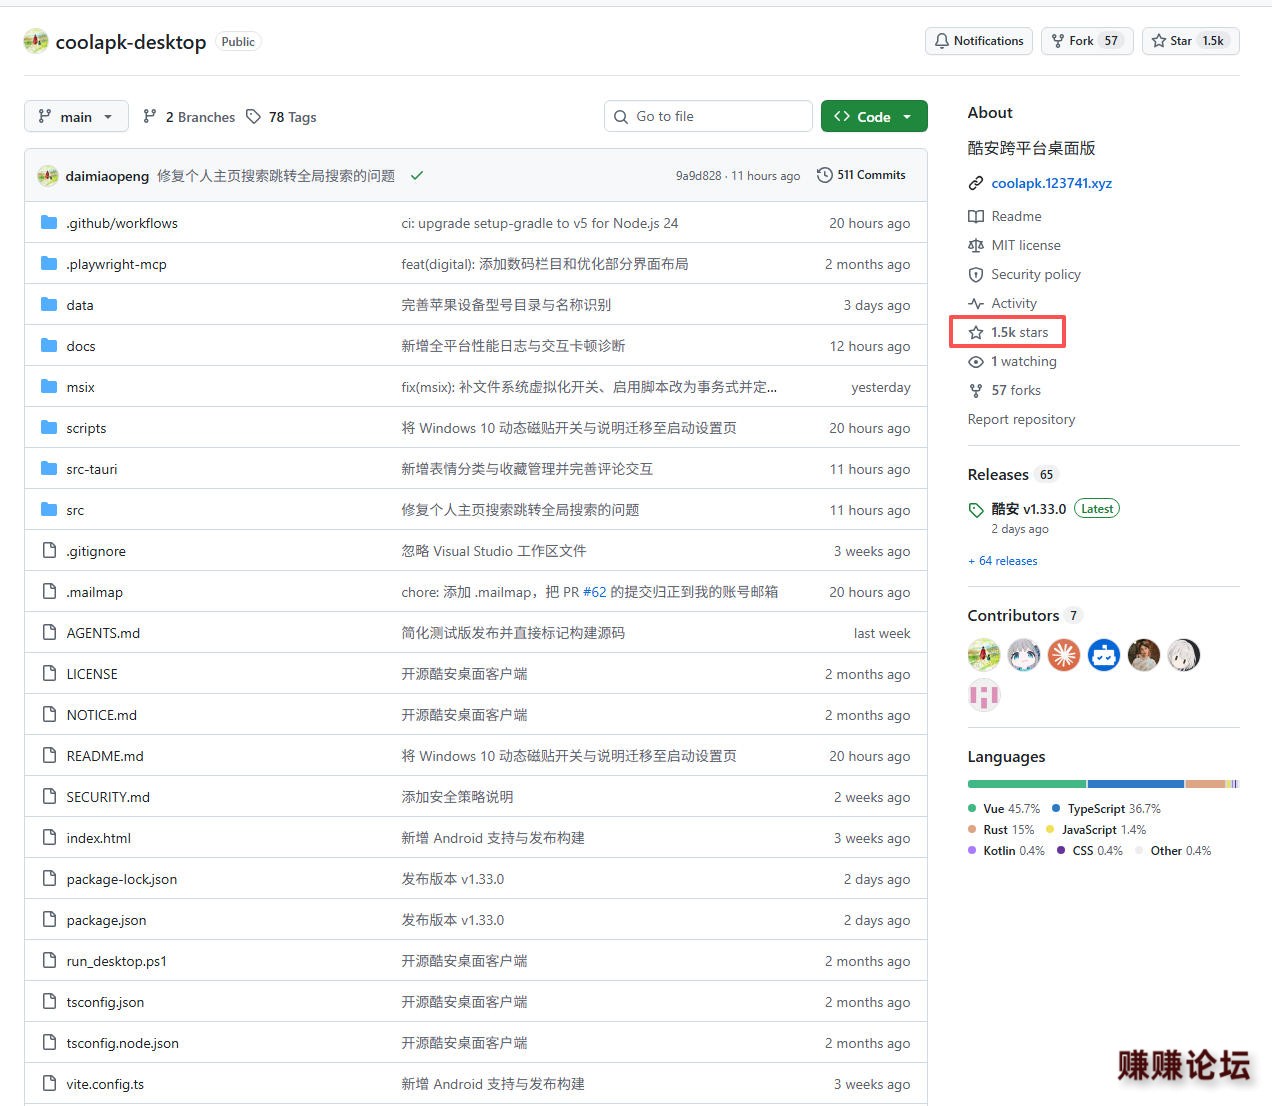Click the green check commit status icon
Viewport: 1272px width, 1106px height.
point(417,175)
